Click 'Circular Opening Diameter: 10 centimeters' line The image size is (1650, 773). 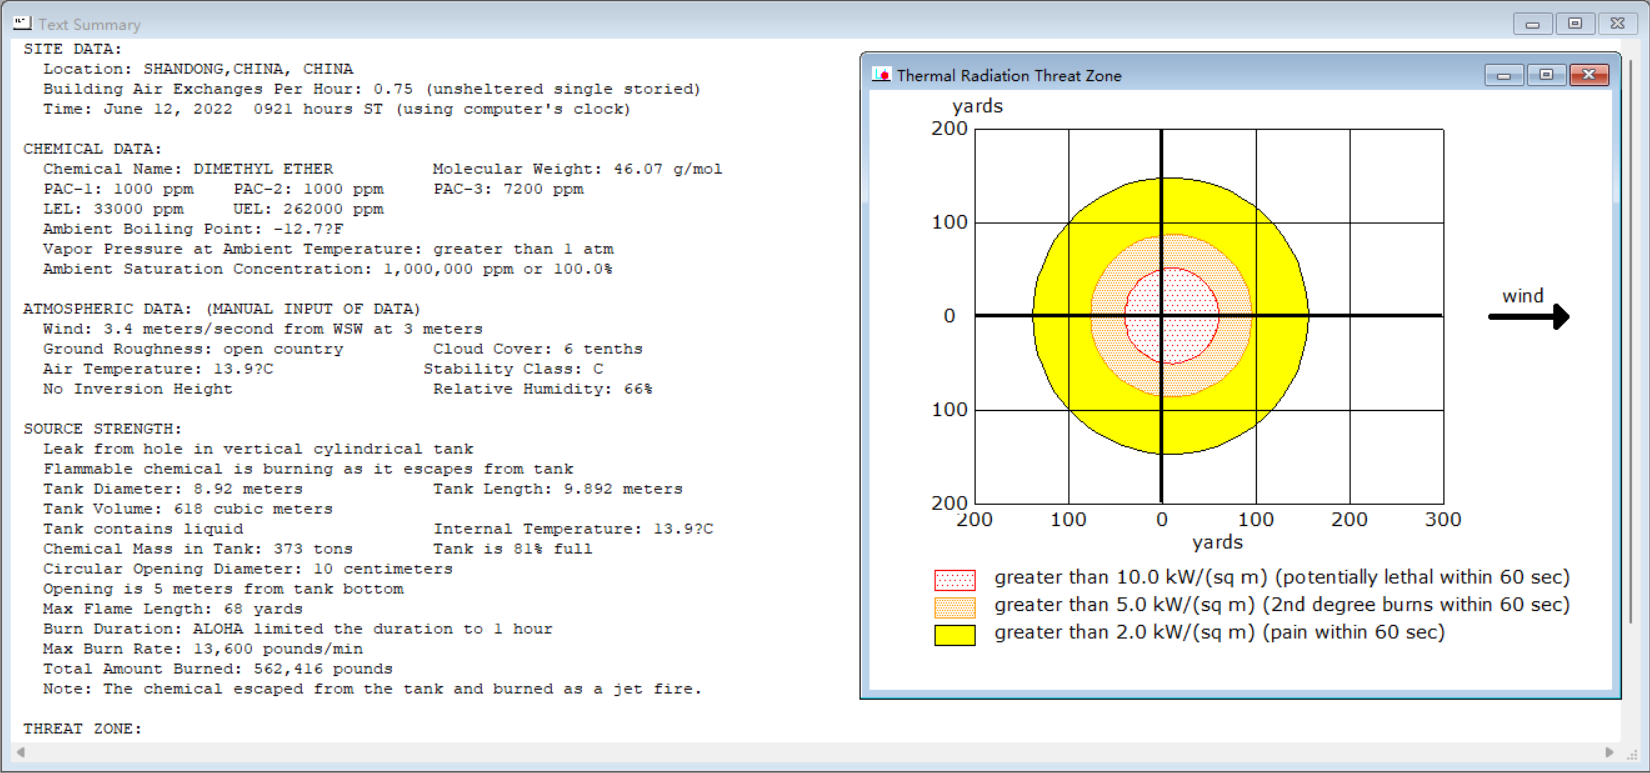[x=248, y=569]
